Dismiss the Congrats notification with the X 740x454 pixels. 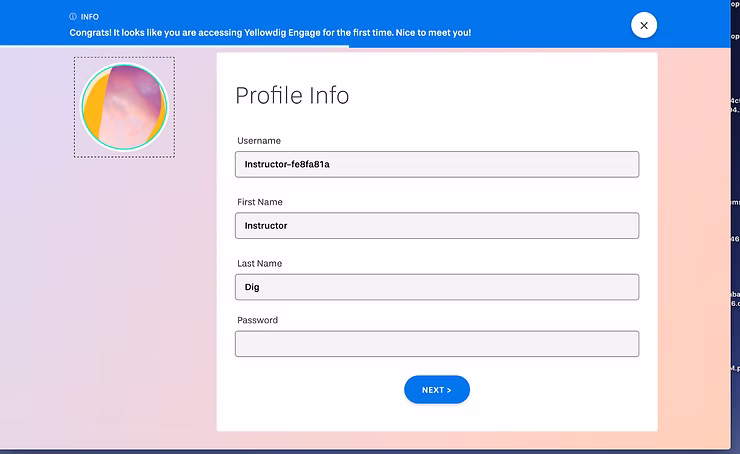click(644, 25)
